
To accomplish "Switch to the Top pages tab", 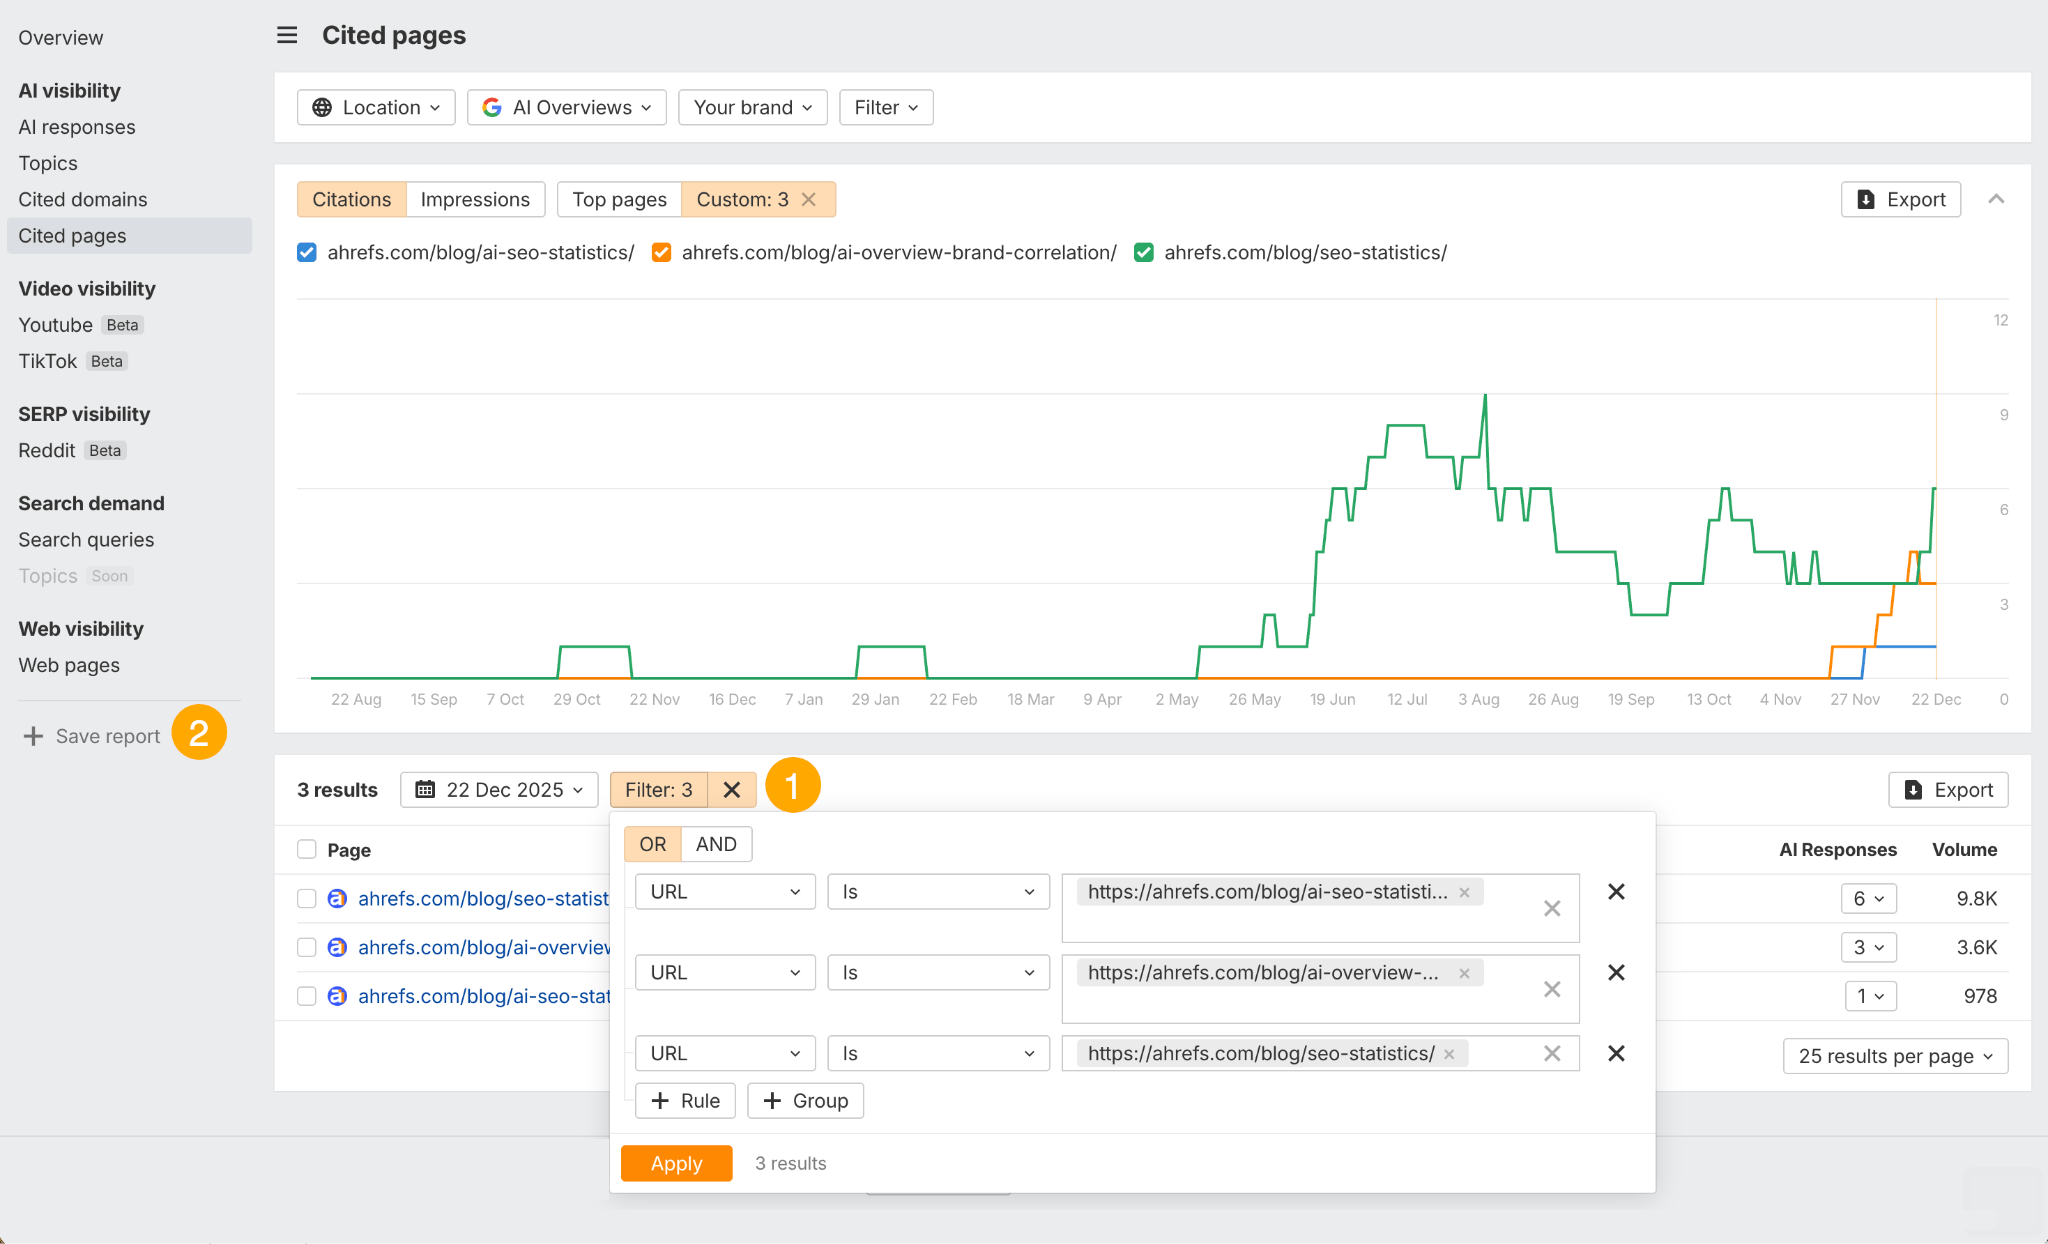I will pos(619,199).
